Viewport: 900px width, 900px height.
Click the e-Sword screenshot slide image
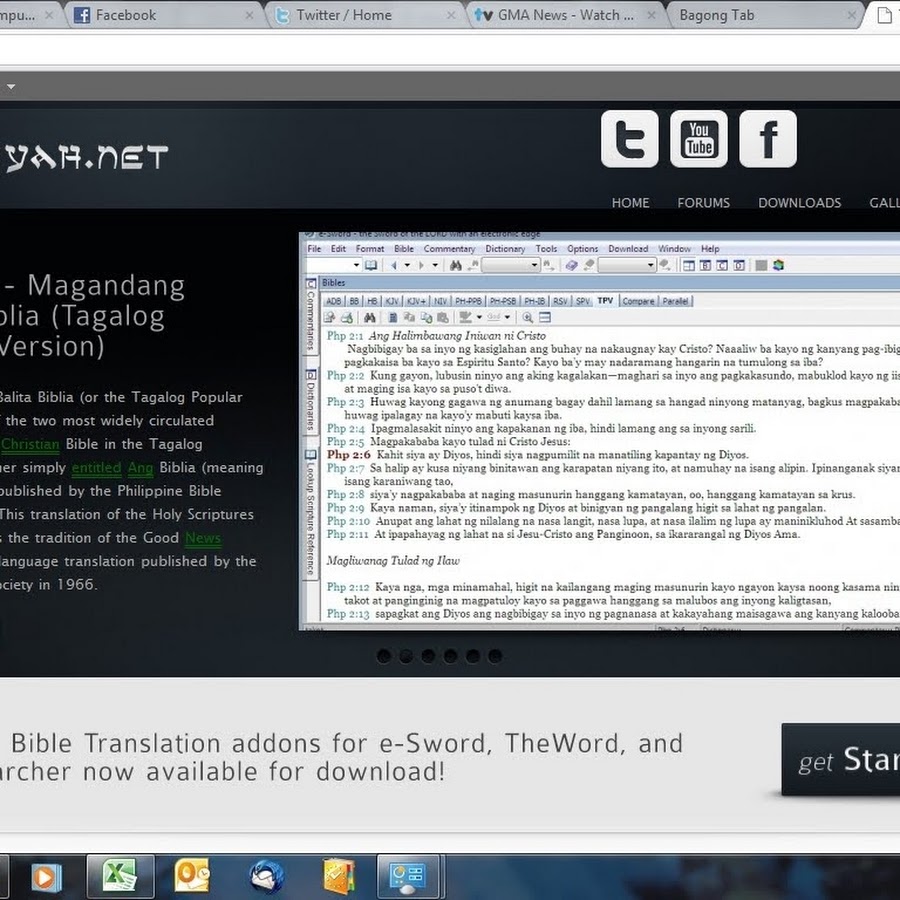(x=600, y=430)
